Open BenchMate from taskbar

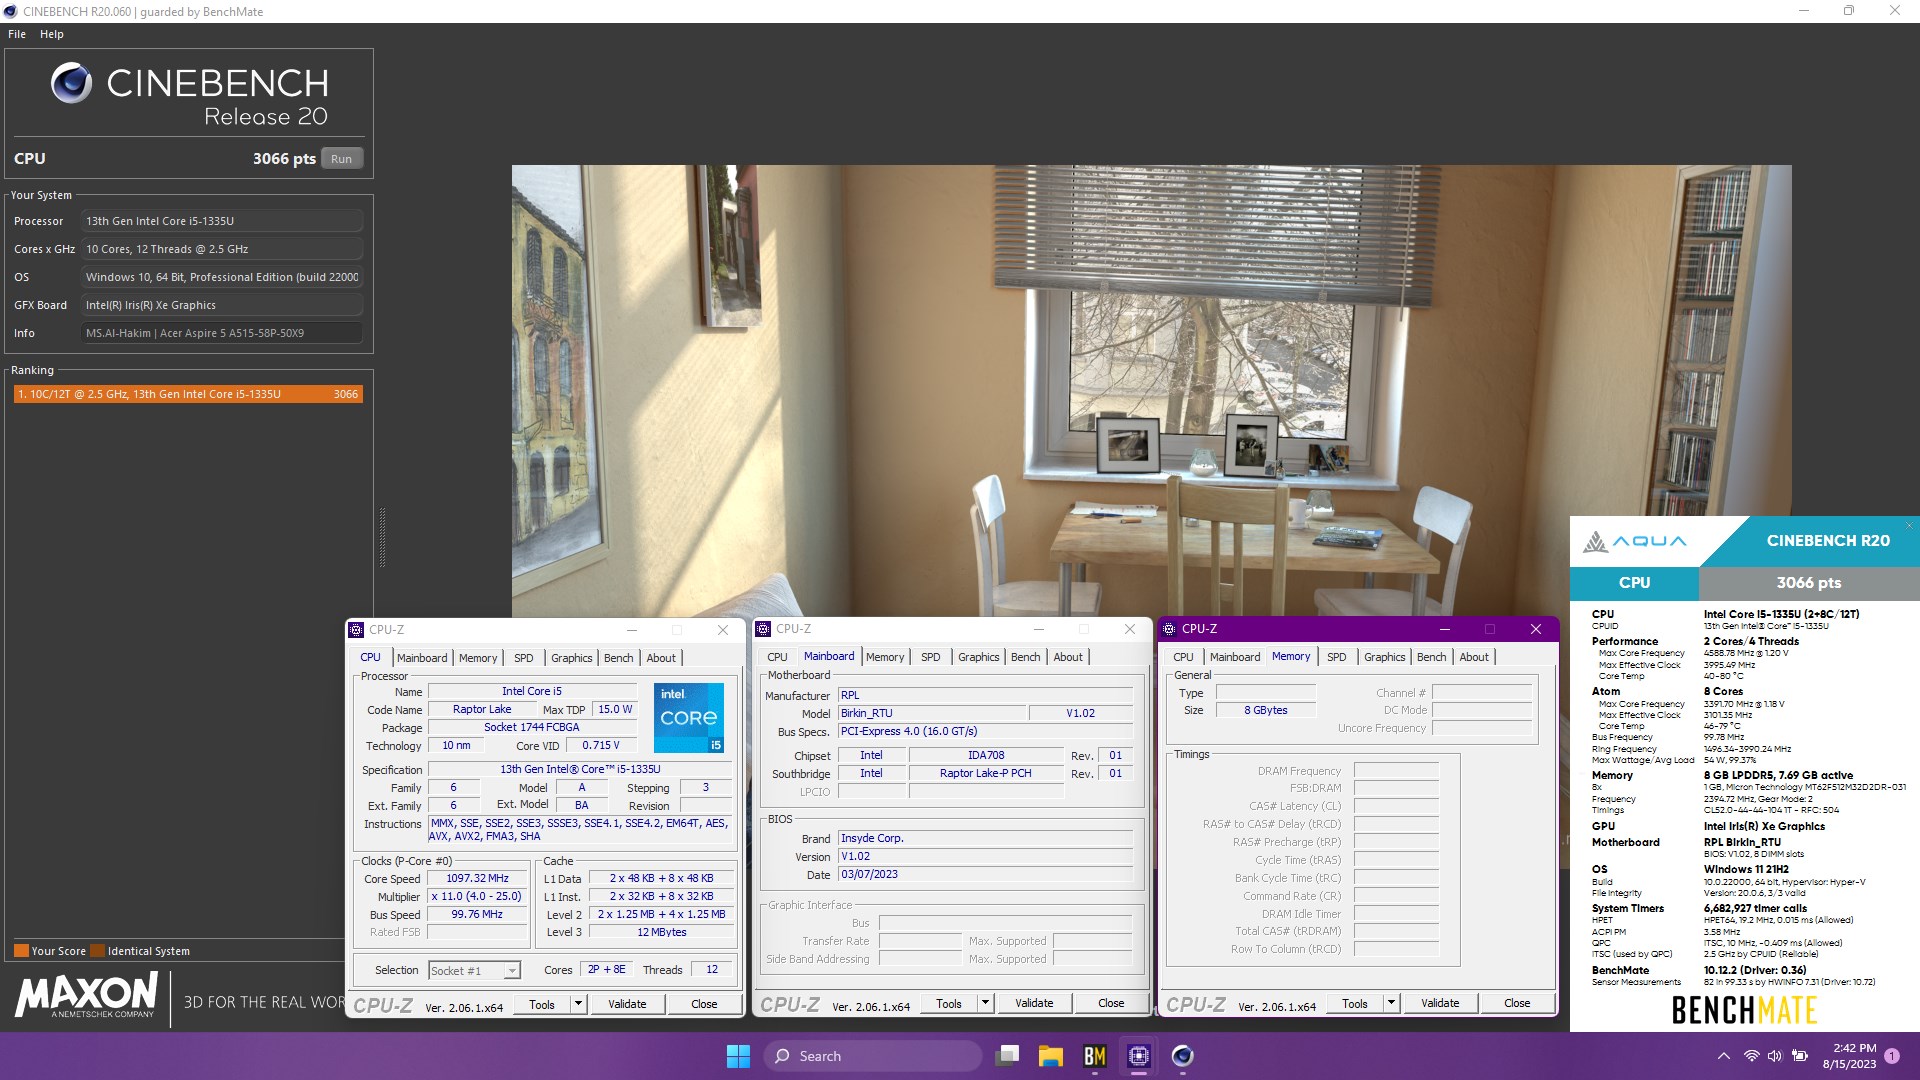[1095, 1056]
